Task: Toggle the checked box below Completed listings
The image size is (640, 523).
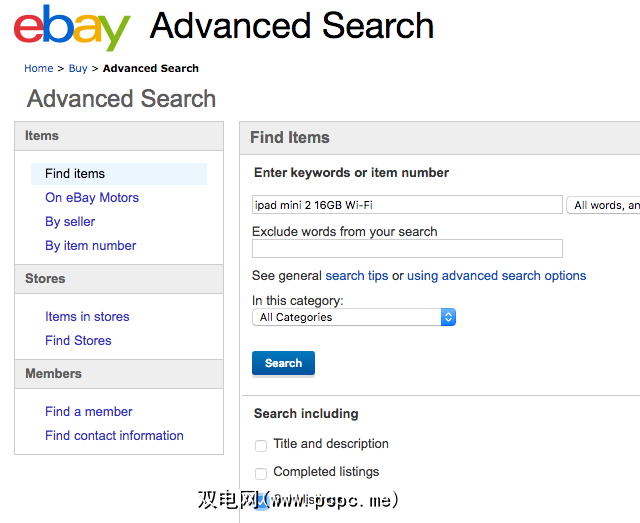Action: (x=261, y=500)
